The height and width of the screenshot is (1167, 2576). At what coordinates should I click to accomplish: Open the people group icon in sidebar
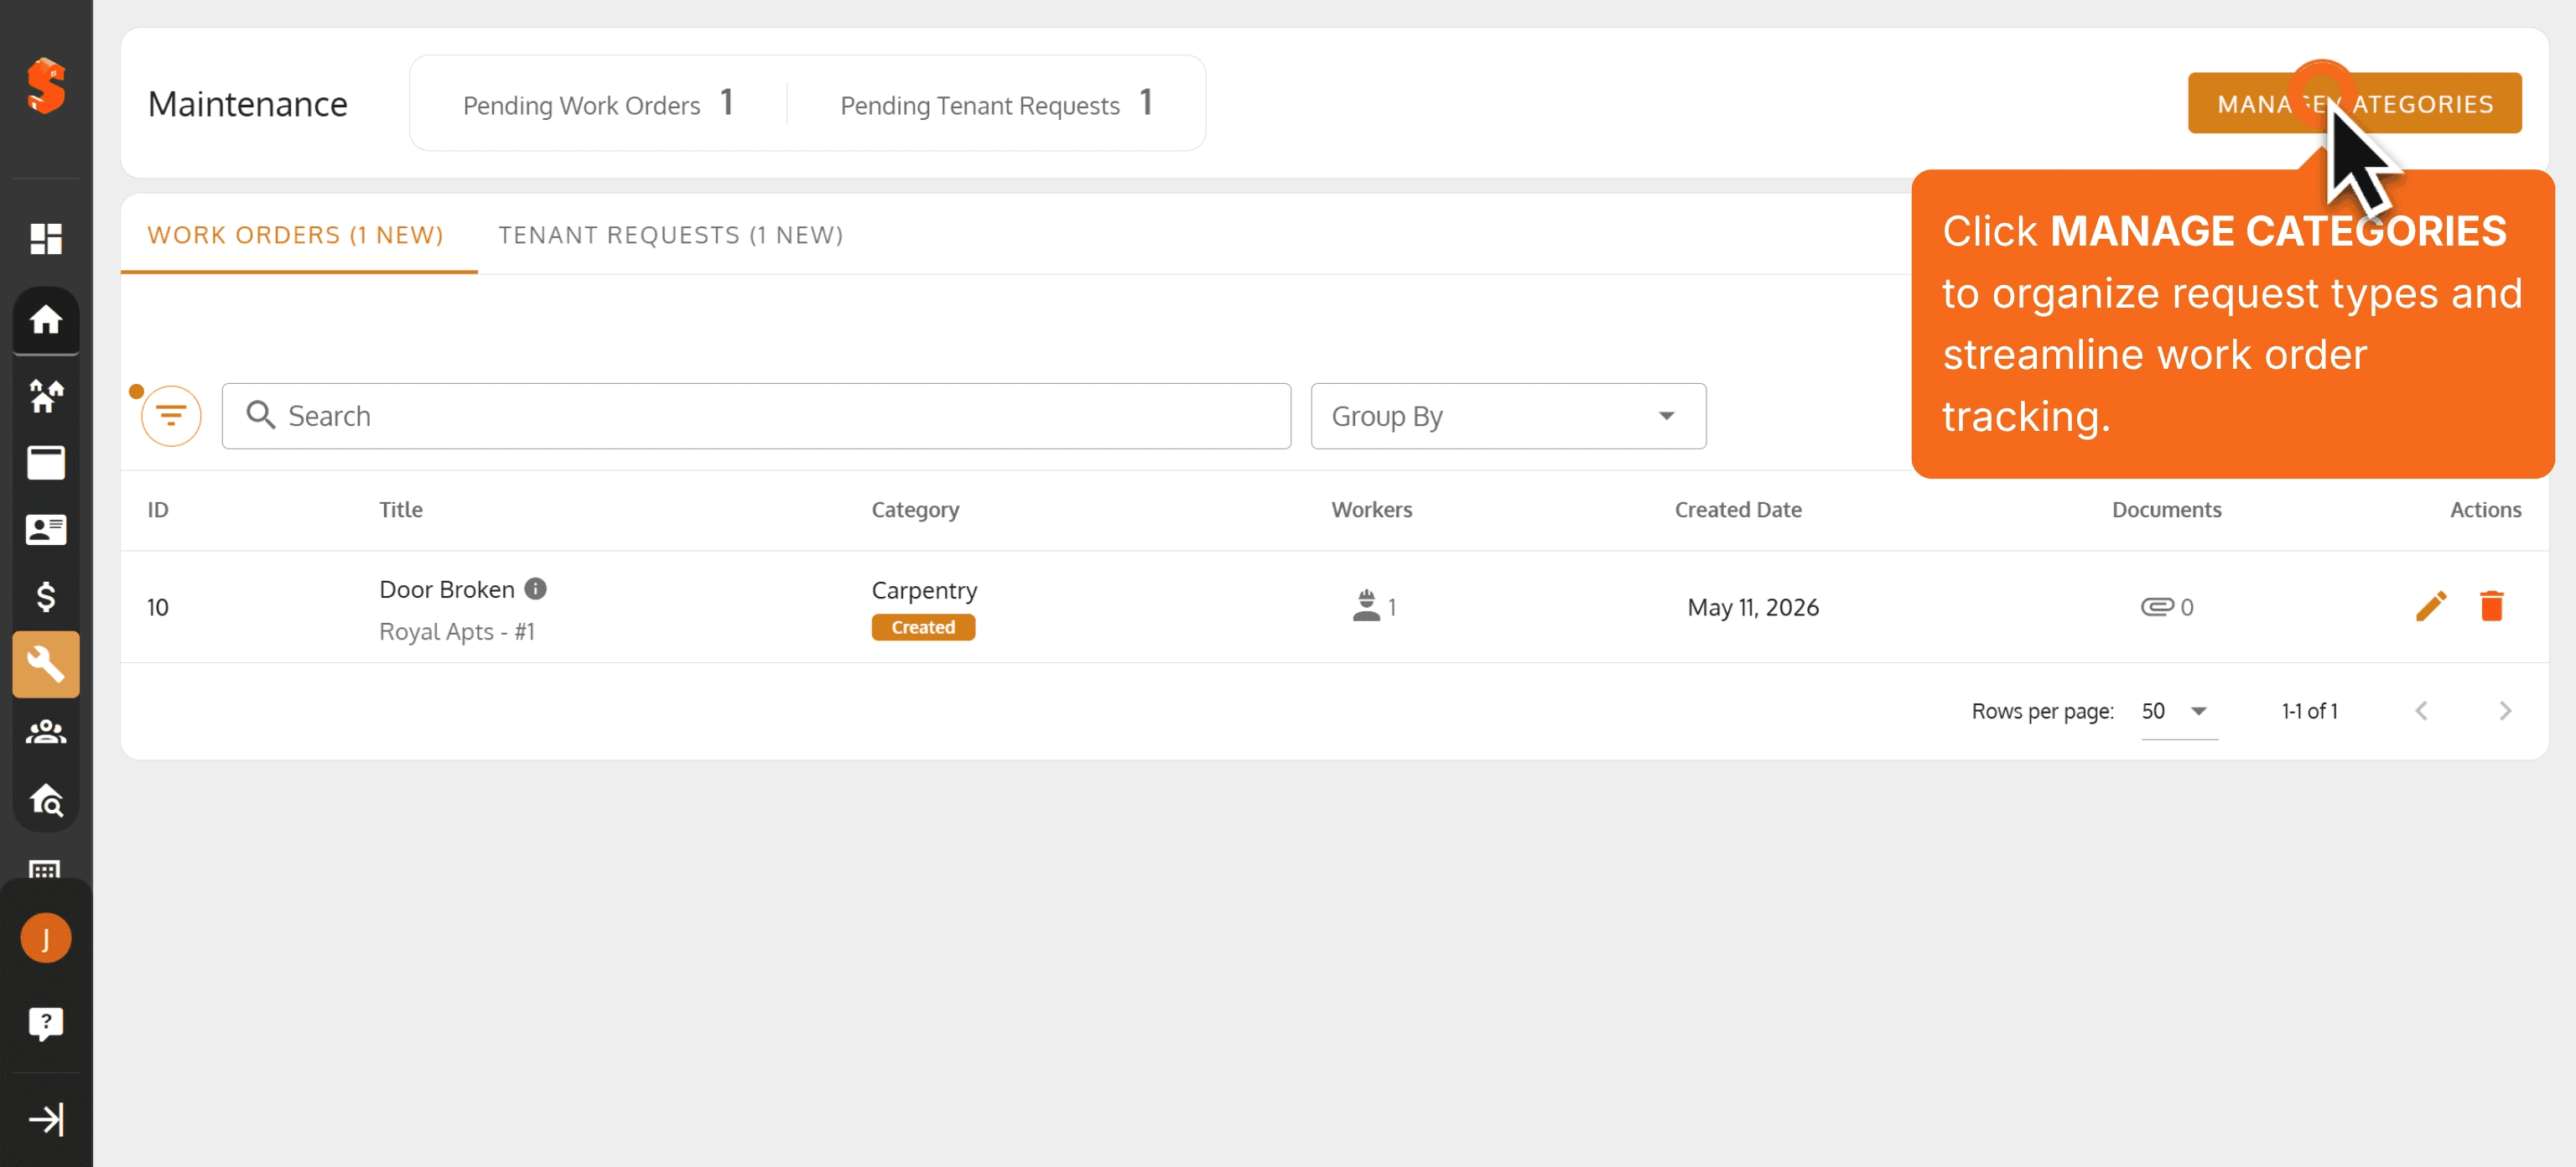(46, 731)
